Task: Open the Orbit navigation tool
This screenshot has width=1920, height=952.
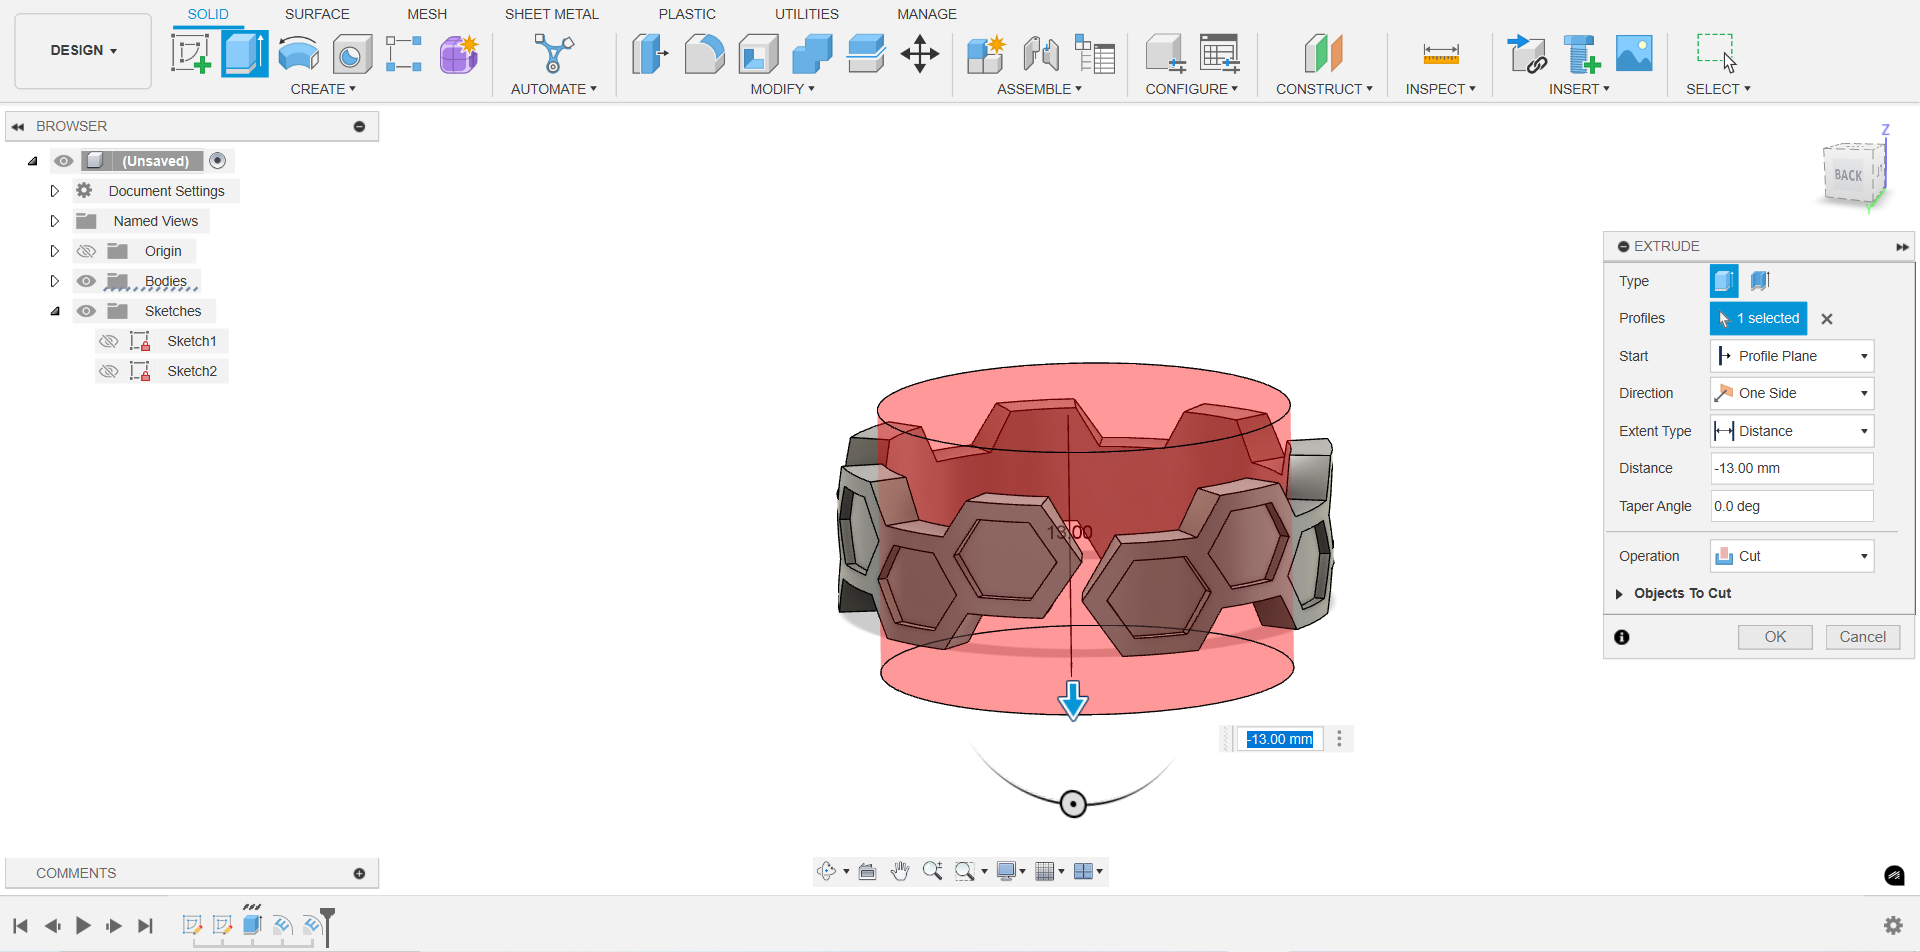Action: click(x=827, y=871)
